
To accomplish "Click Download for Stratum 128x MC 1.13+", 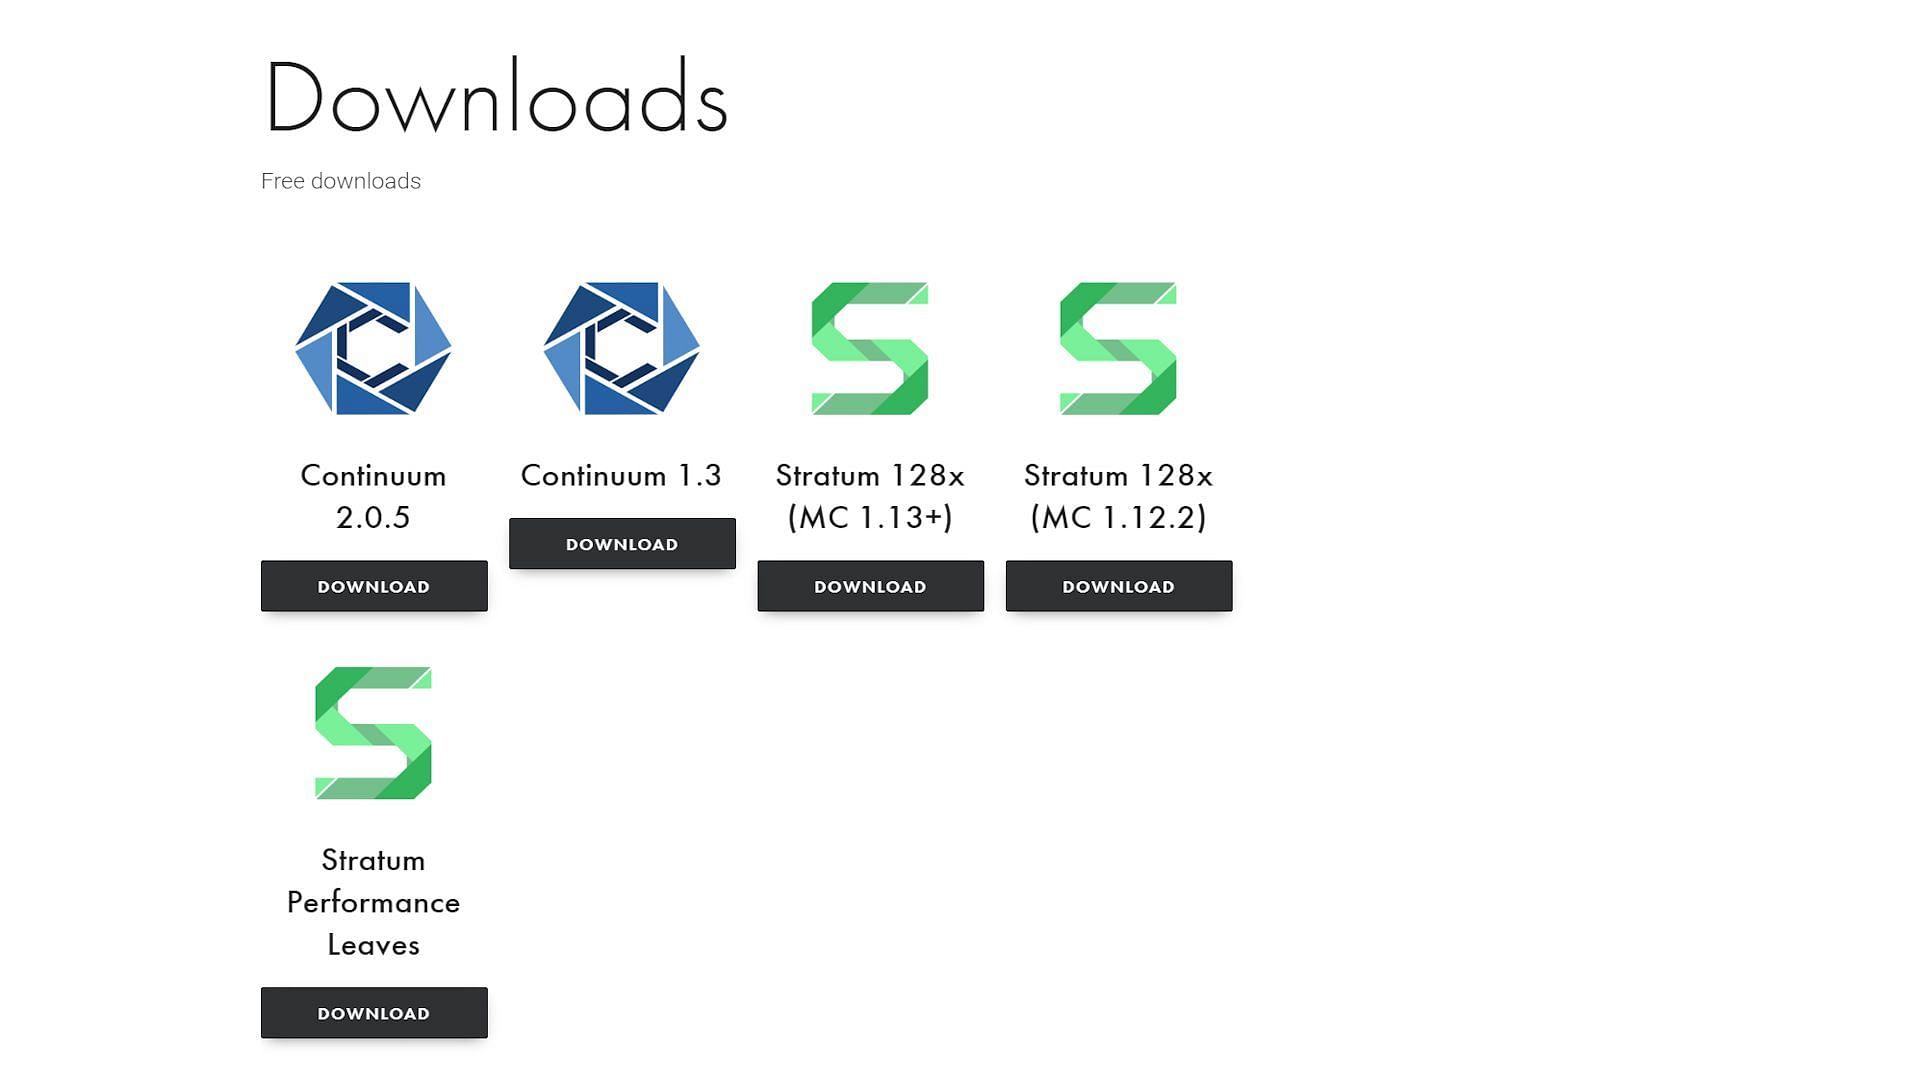I will (870, 585).
